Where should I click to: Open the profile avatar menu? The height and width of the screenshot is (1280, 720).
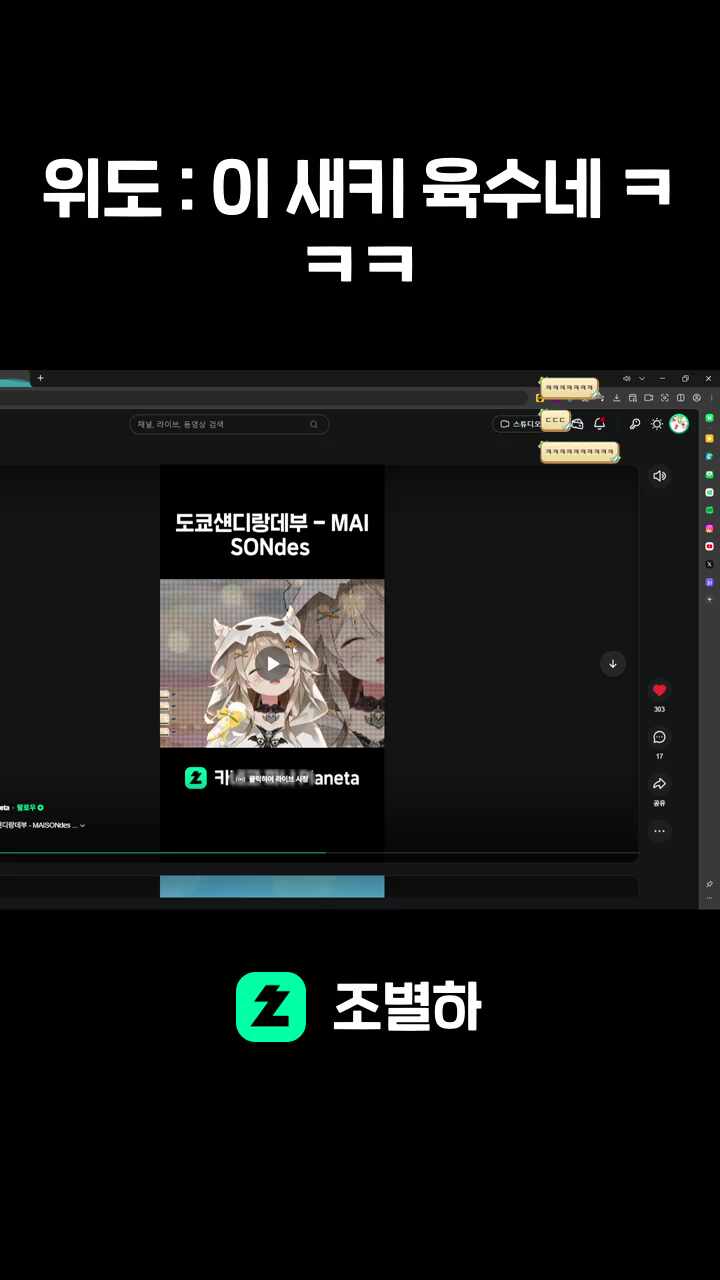click(679, 424)
